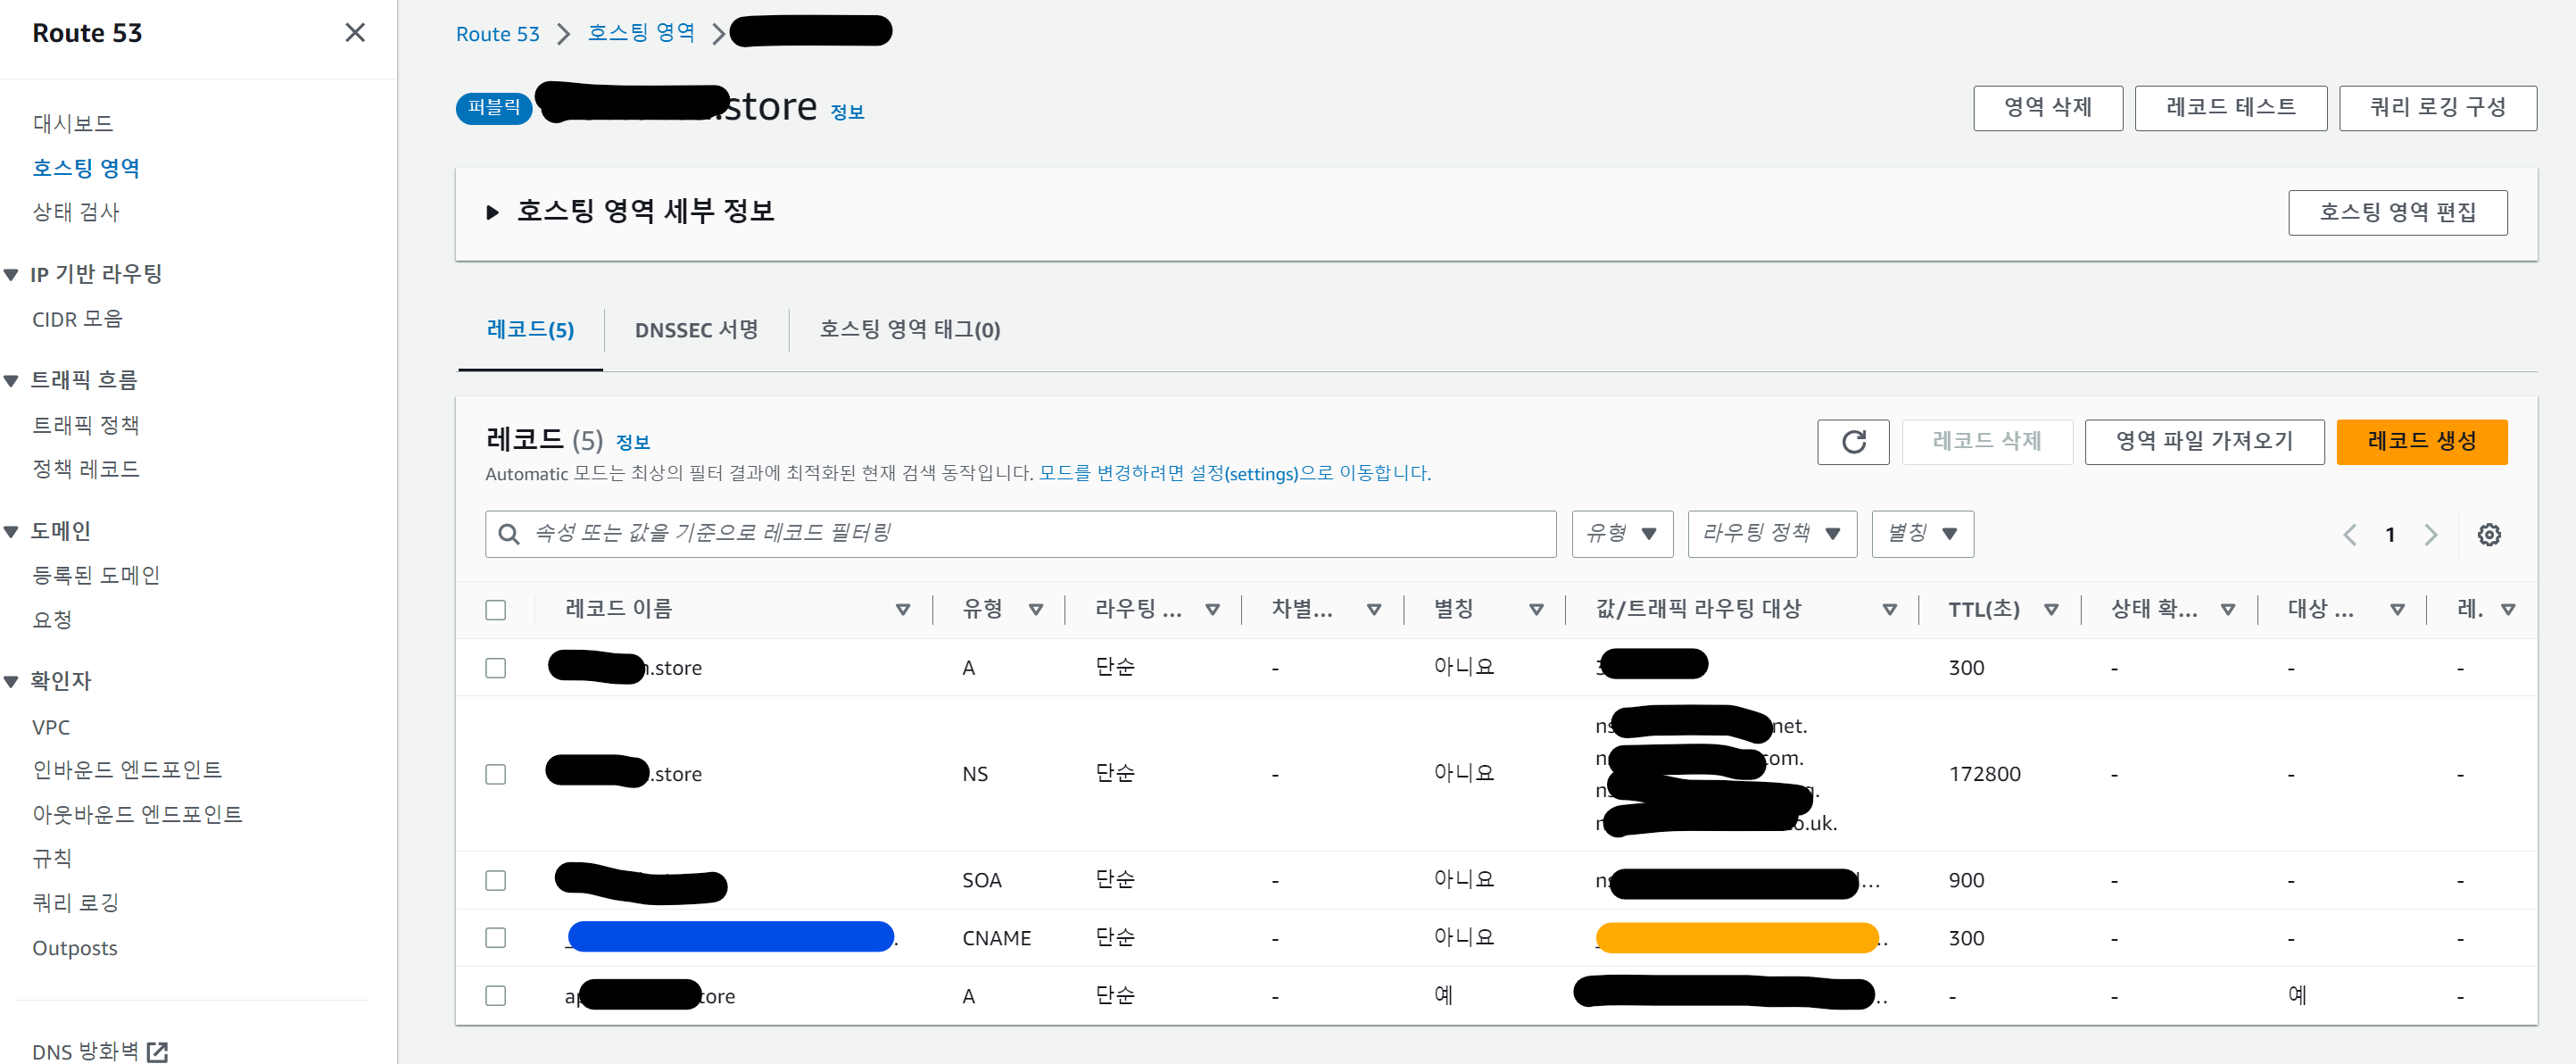Viewport: 2576px width, 1064px height.
Task: Expand 호스팅 영역 세부 정보 section
Action: (x=492, y=212)
